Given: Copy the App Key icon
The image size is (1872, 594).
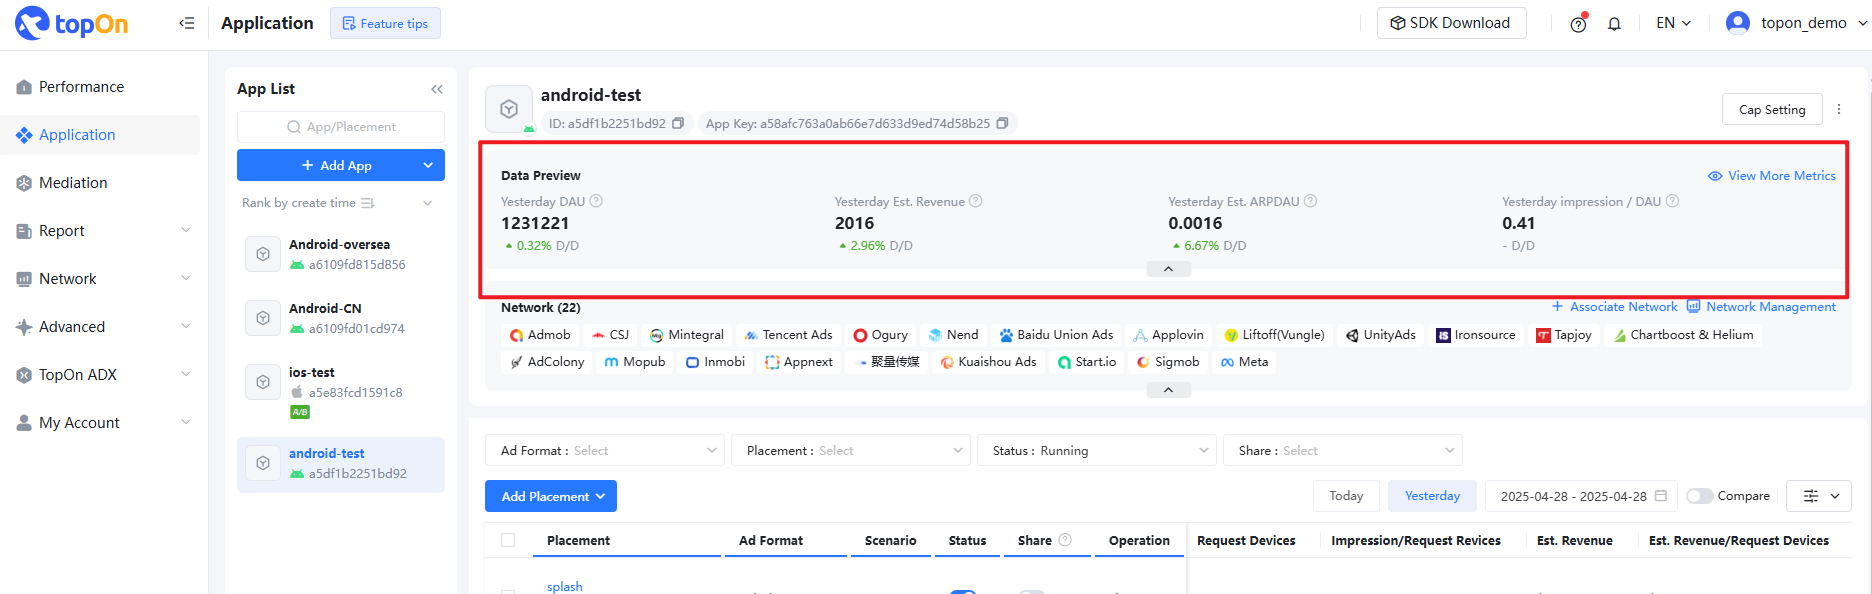Looking at the screenshot, I should (x=1002, y=124).
